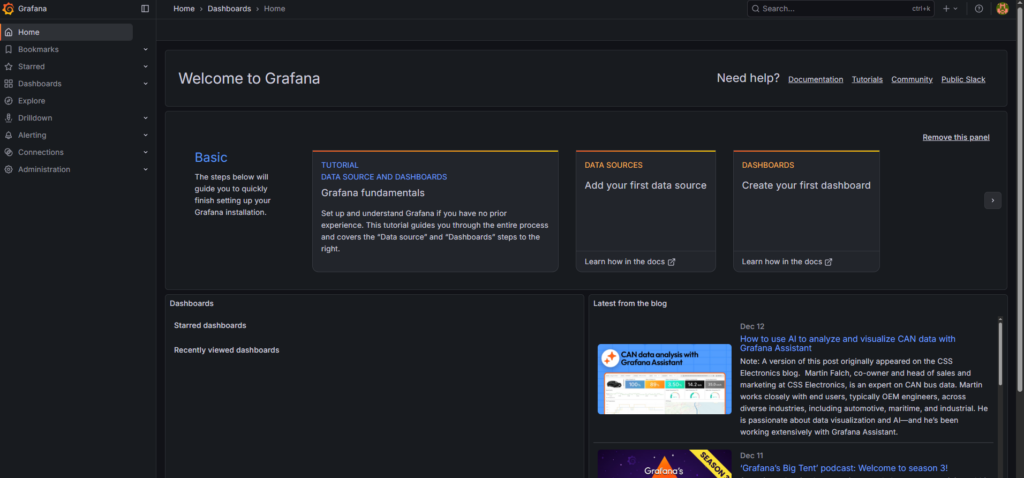
Task: Click the Remove this panel link
Action: tap(955, 137)
